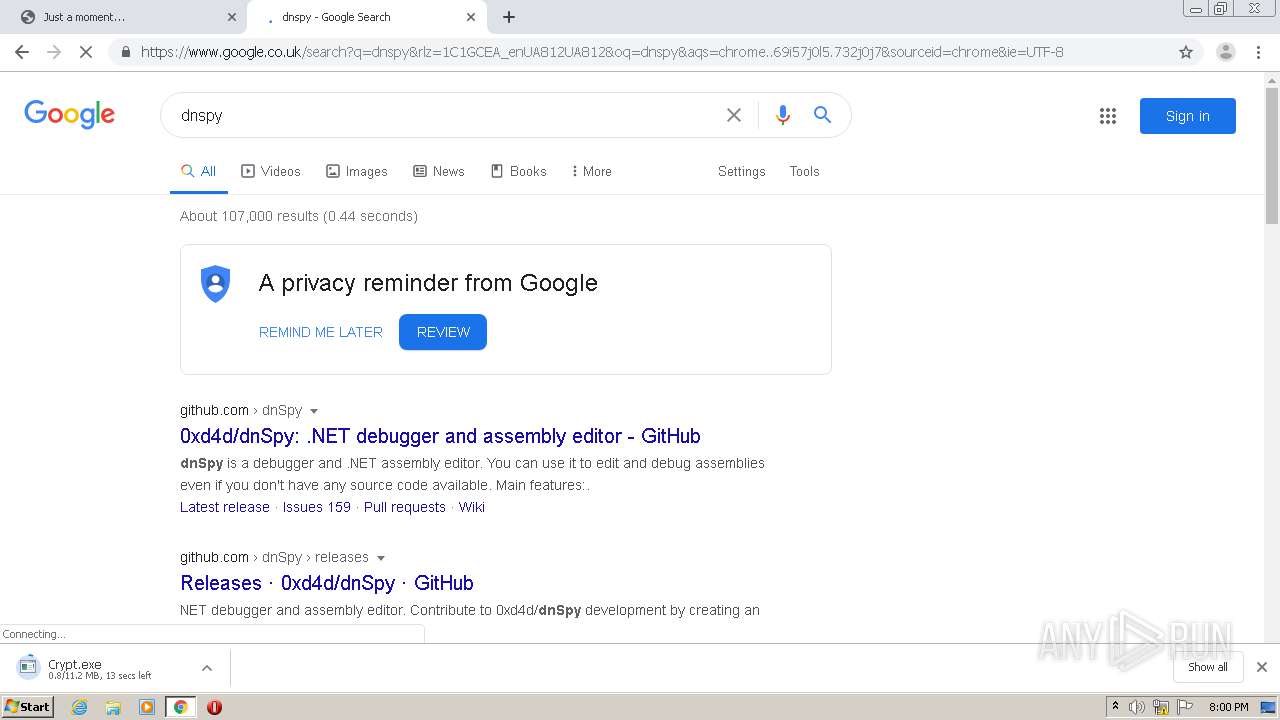Close the downloads bar

click(x=1262, y=667)
